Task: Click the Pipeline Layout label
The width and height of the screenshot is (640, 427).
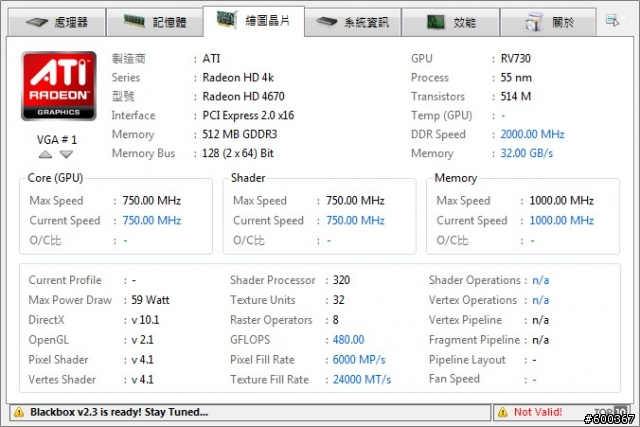Action: [x=467, y=360]
